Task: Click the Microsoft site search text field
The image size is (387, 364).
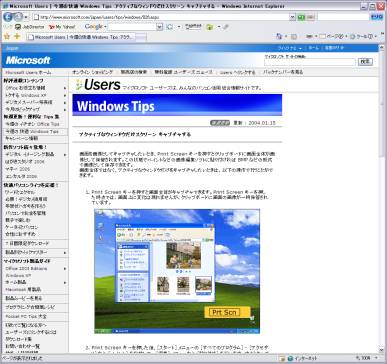Action: pos(310,62)
